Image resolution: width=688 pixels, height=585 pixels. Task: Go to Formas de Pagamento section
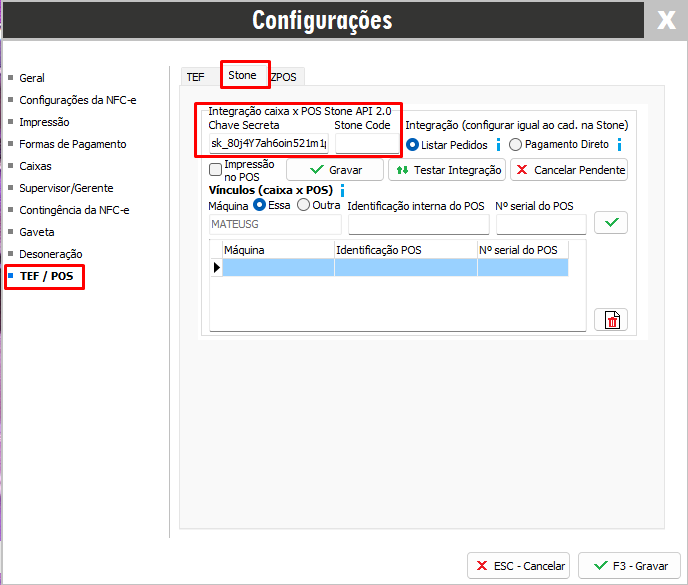(72, 144)
